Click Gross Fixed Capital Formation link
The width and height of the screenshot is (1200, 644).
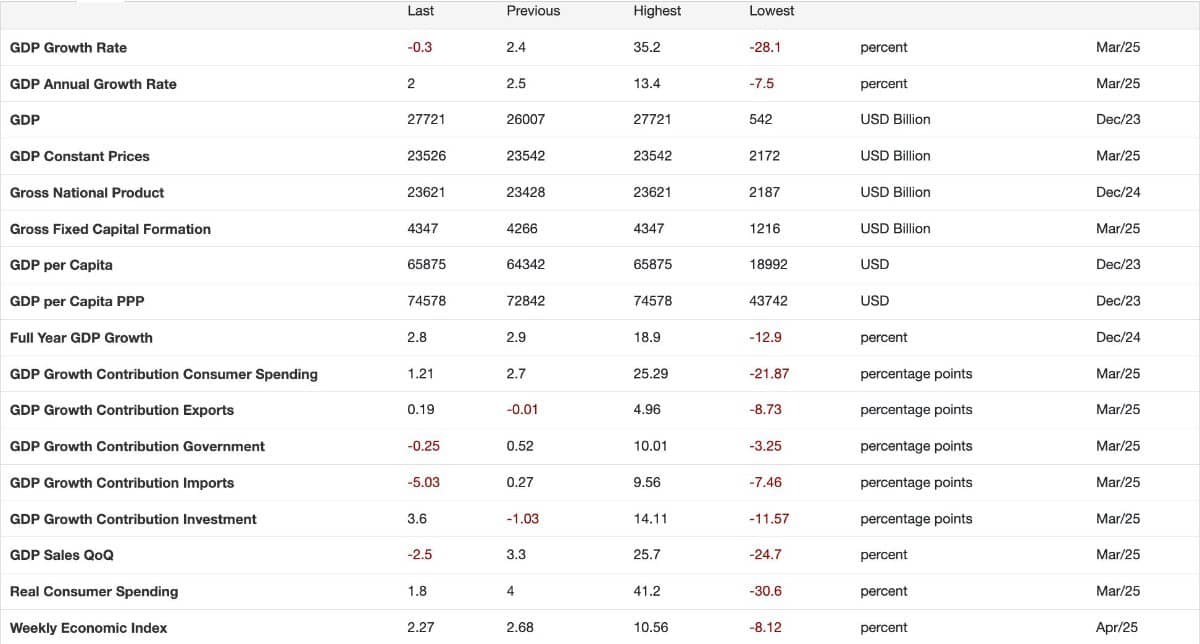[110, 229]
